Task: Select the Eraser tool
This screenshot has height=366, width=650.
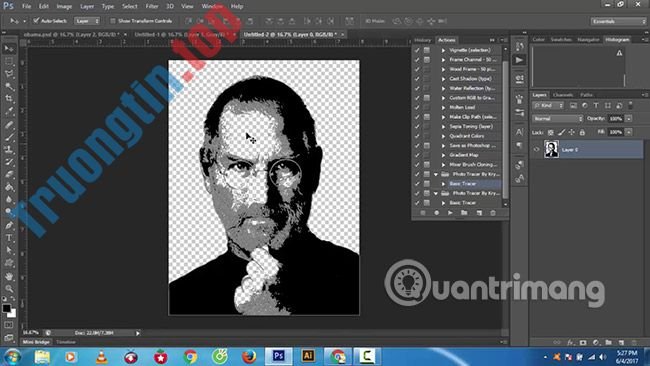Action: tap(9, 174)
